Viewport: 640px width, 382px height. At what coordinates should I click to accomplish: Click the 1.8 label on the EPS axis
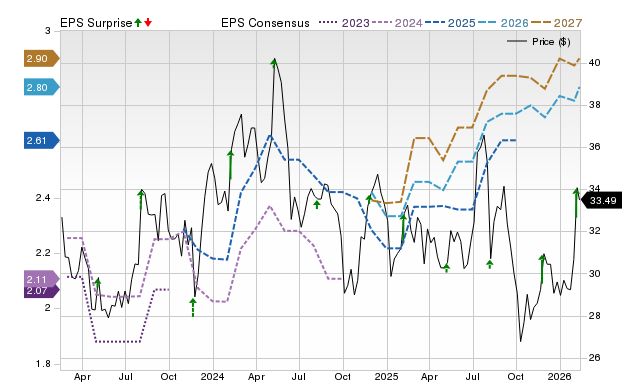(x=43, y=364)
